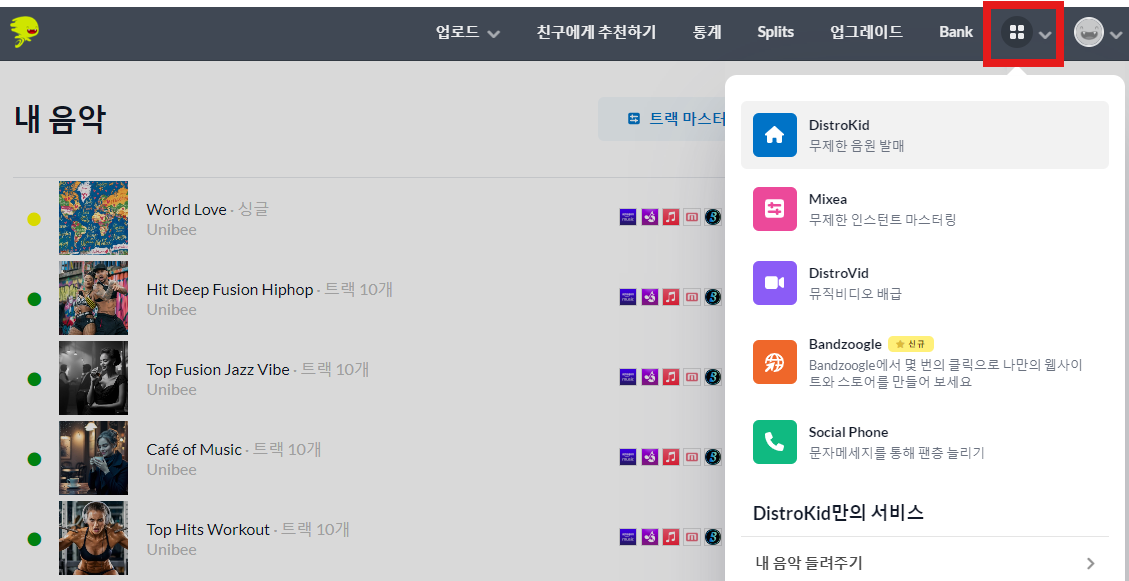Expand the 내 음악 들려주기 chevron
This screenshot has width=1129, height=581.
click(1091, 563)
